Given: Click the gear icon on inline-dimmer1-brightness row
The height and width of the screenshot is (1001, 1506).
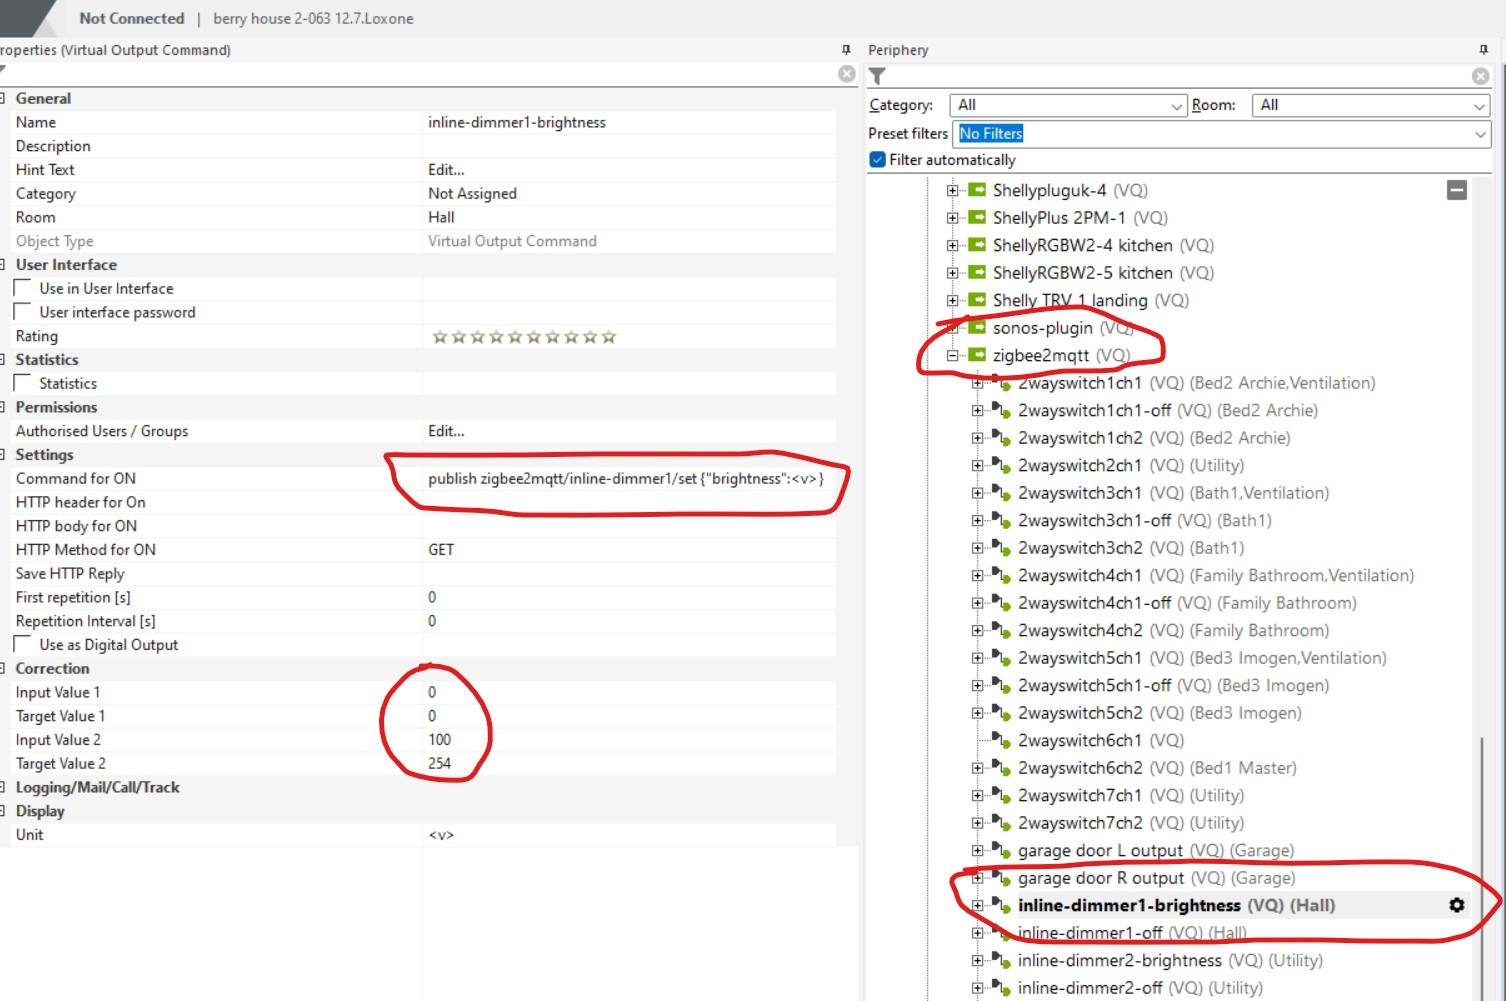Looking at the screenshot, I should tap(1456, 905).
